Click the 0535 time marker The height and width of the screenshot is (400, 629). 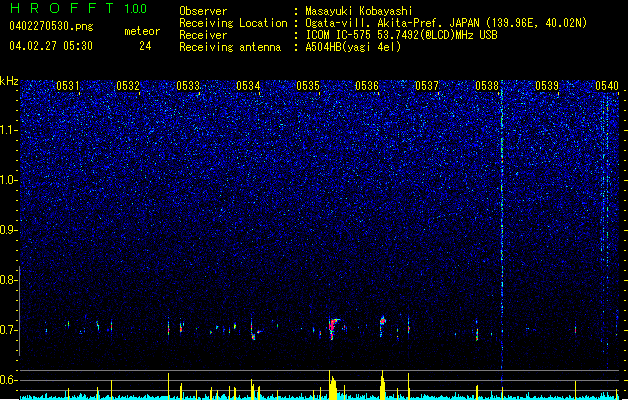(308, 86)
